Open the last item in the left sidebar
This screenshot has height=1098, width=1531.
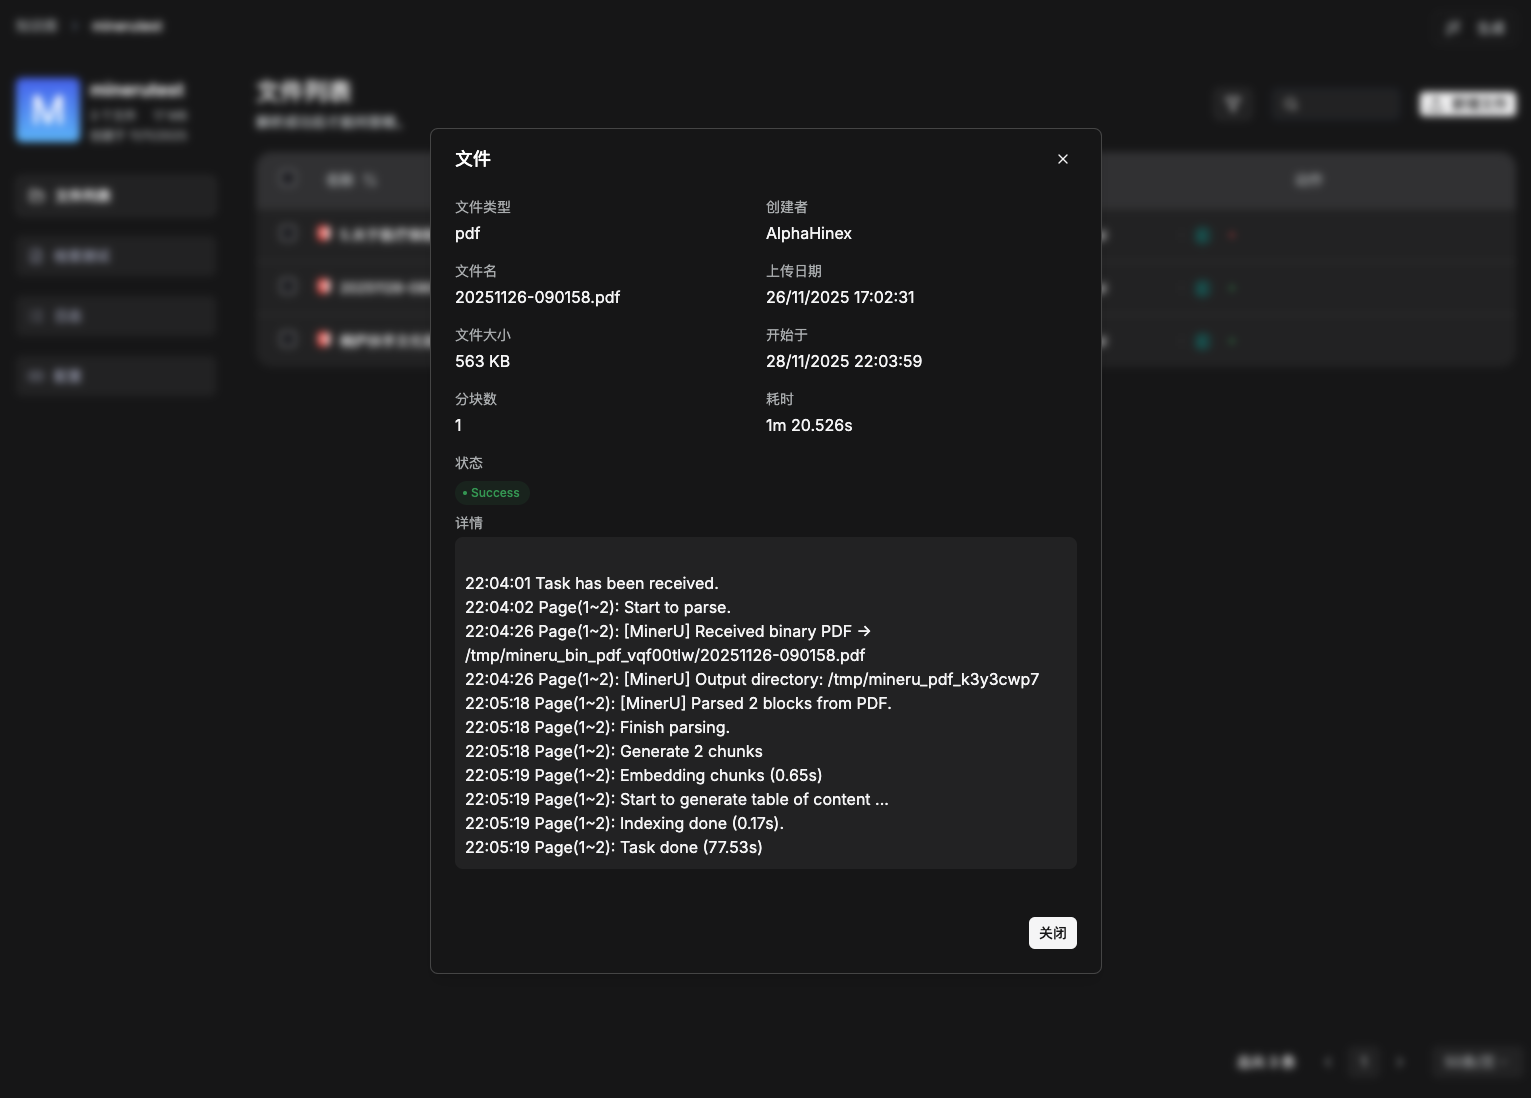pos(116,376)
